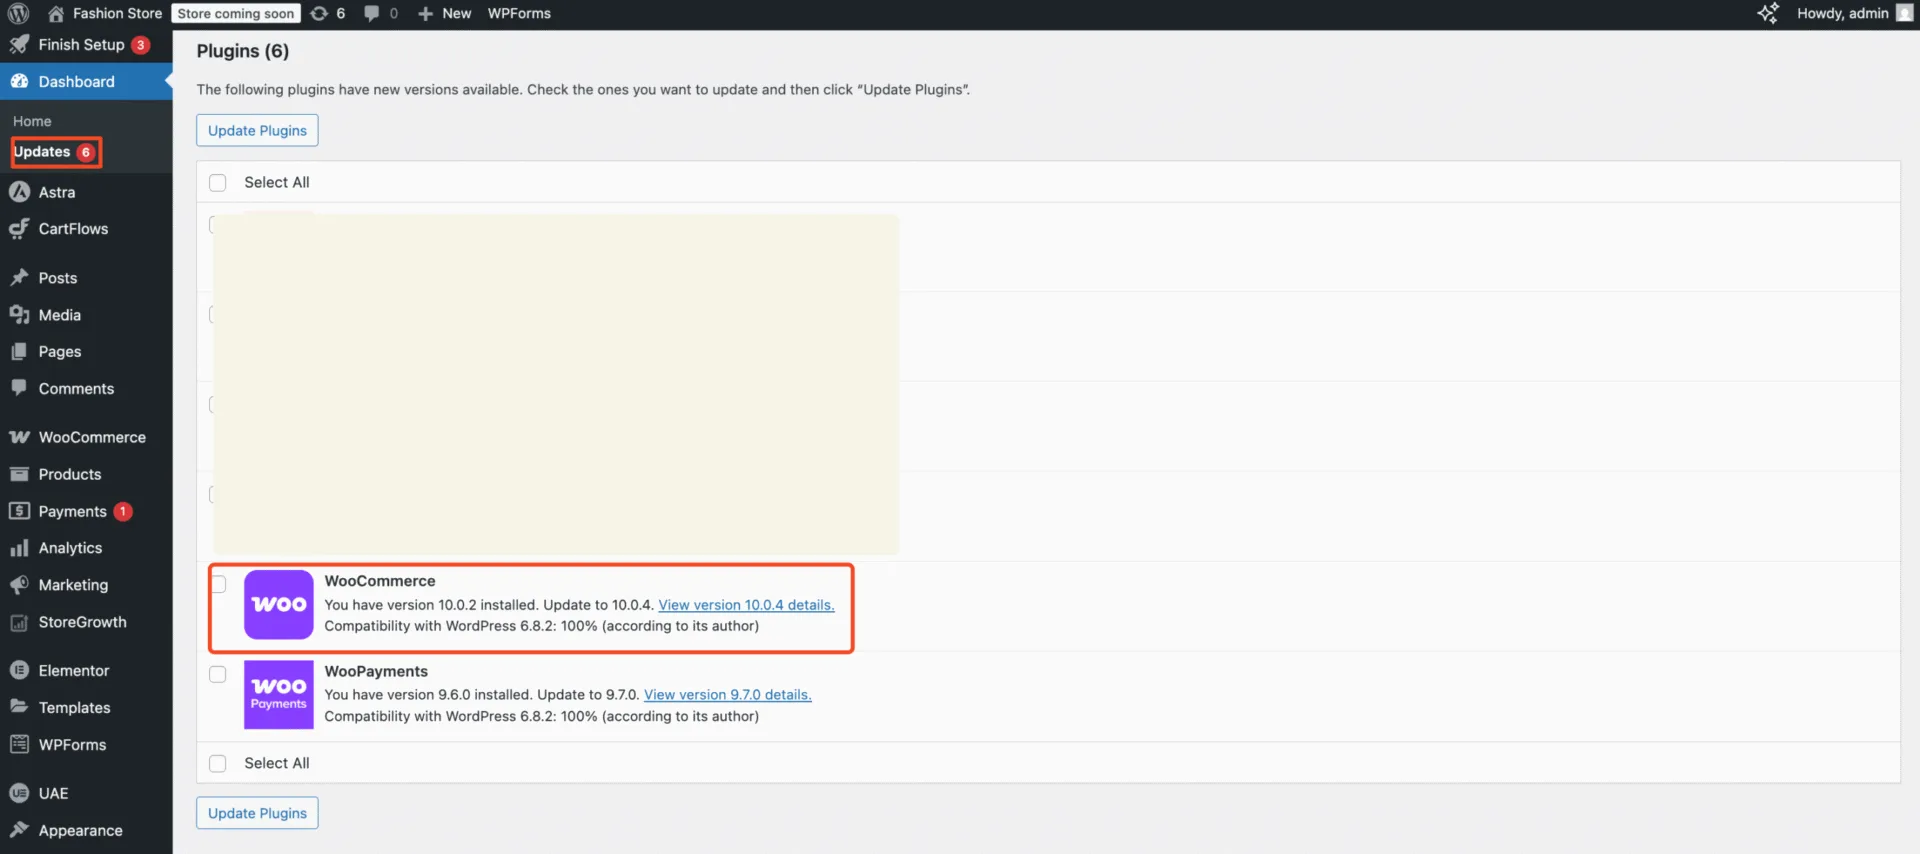Open the Products menu label

(70, 474)
